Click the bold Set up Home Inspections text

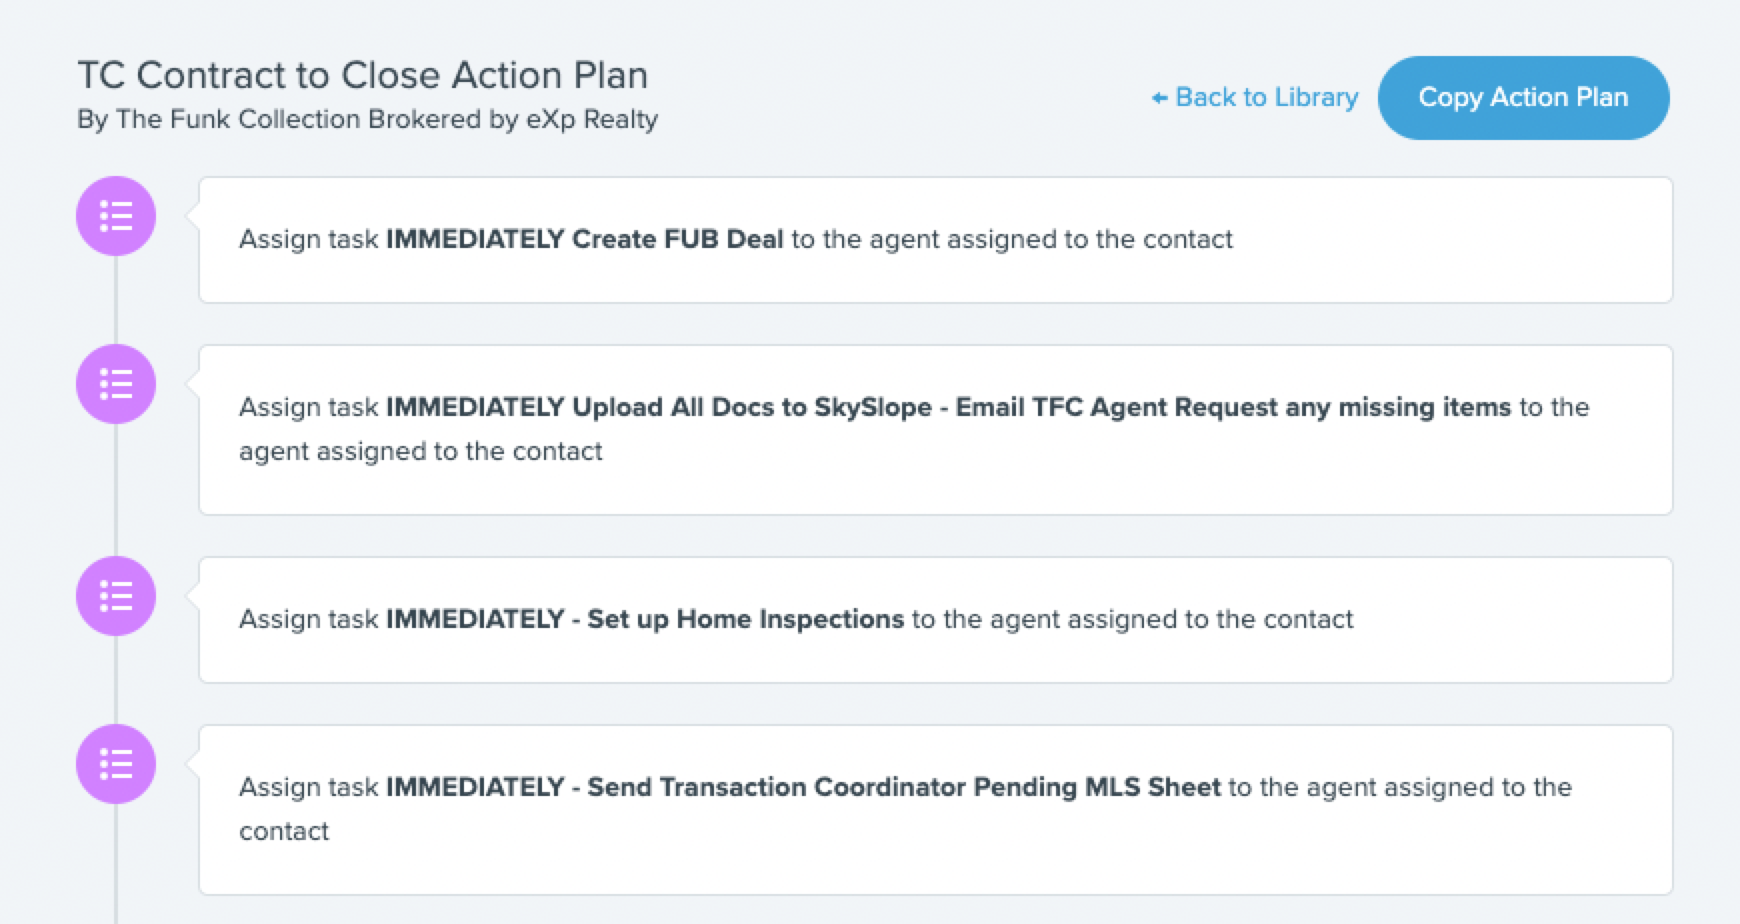pyautogui.click(x=745, y=619)
